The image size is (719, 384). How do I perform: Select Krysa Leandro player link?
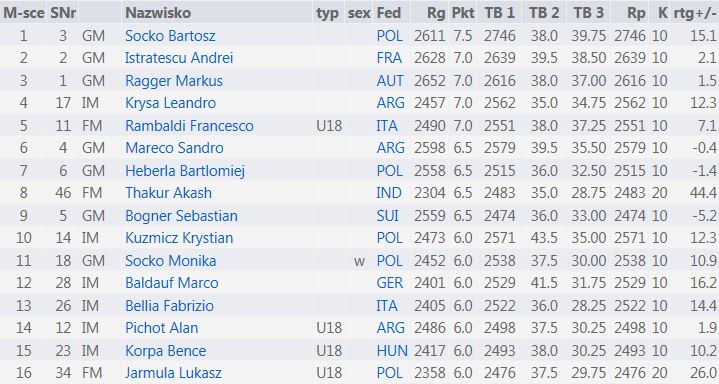(170, 103)
